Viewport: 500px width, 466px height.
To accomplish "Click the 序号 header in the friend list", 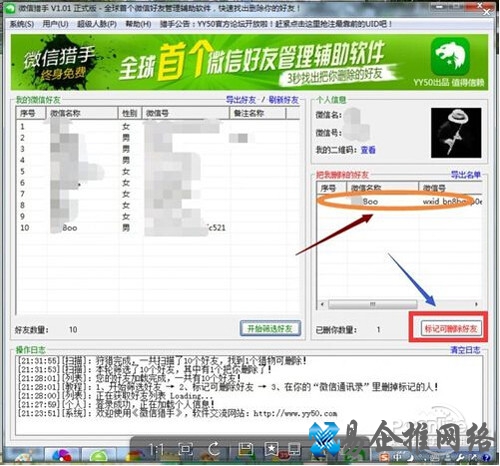I will pyautogui.click(x=31, y=113).
